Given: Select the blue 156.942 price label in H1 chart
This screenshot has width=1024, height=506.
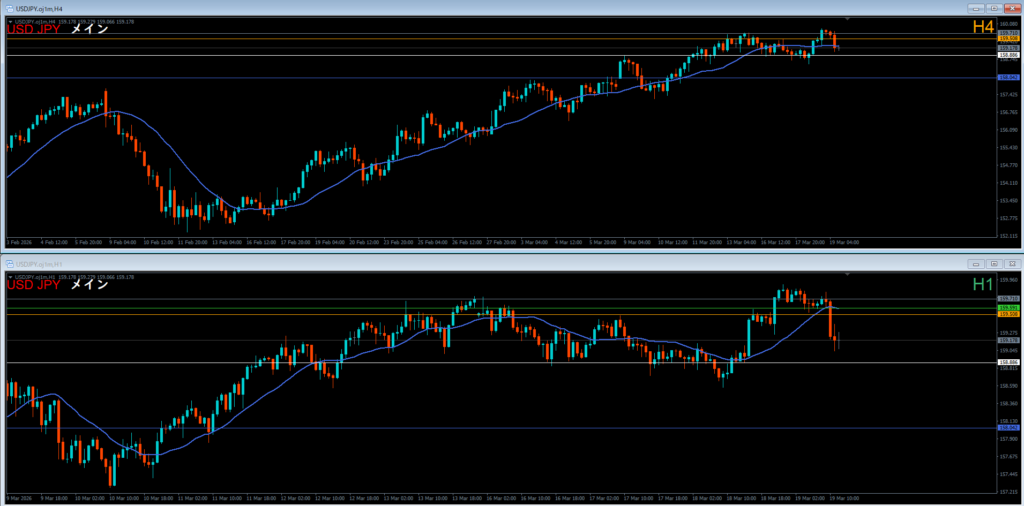Looking at the screenshot, I should click(x=1007, y=428).
